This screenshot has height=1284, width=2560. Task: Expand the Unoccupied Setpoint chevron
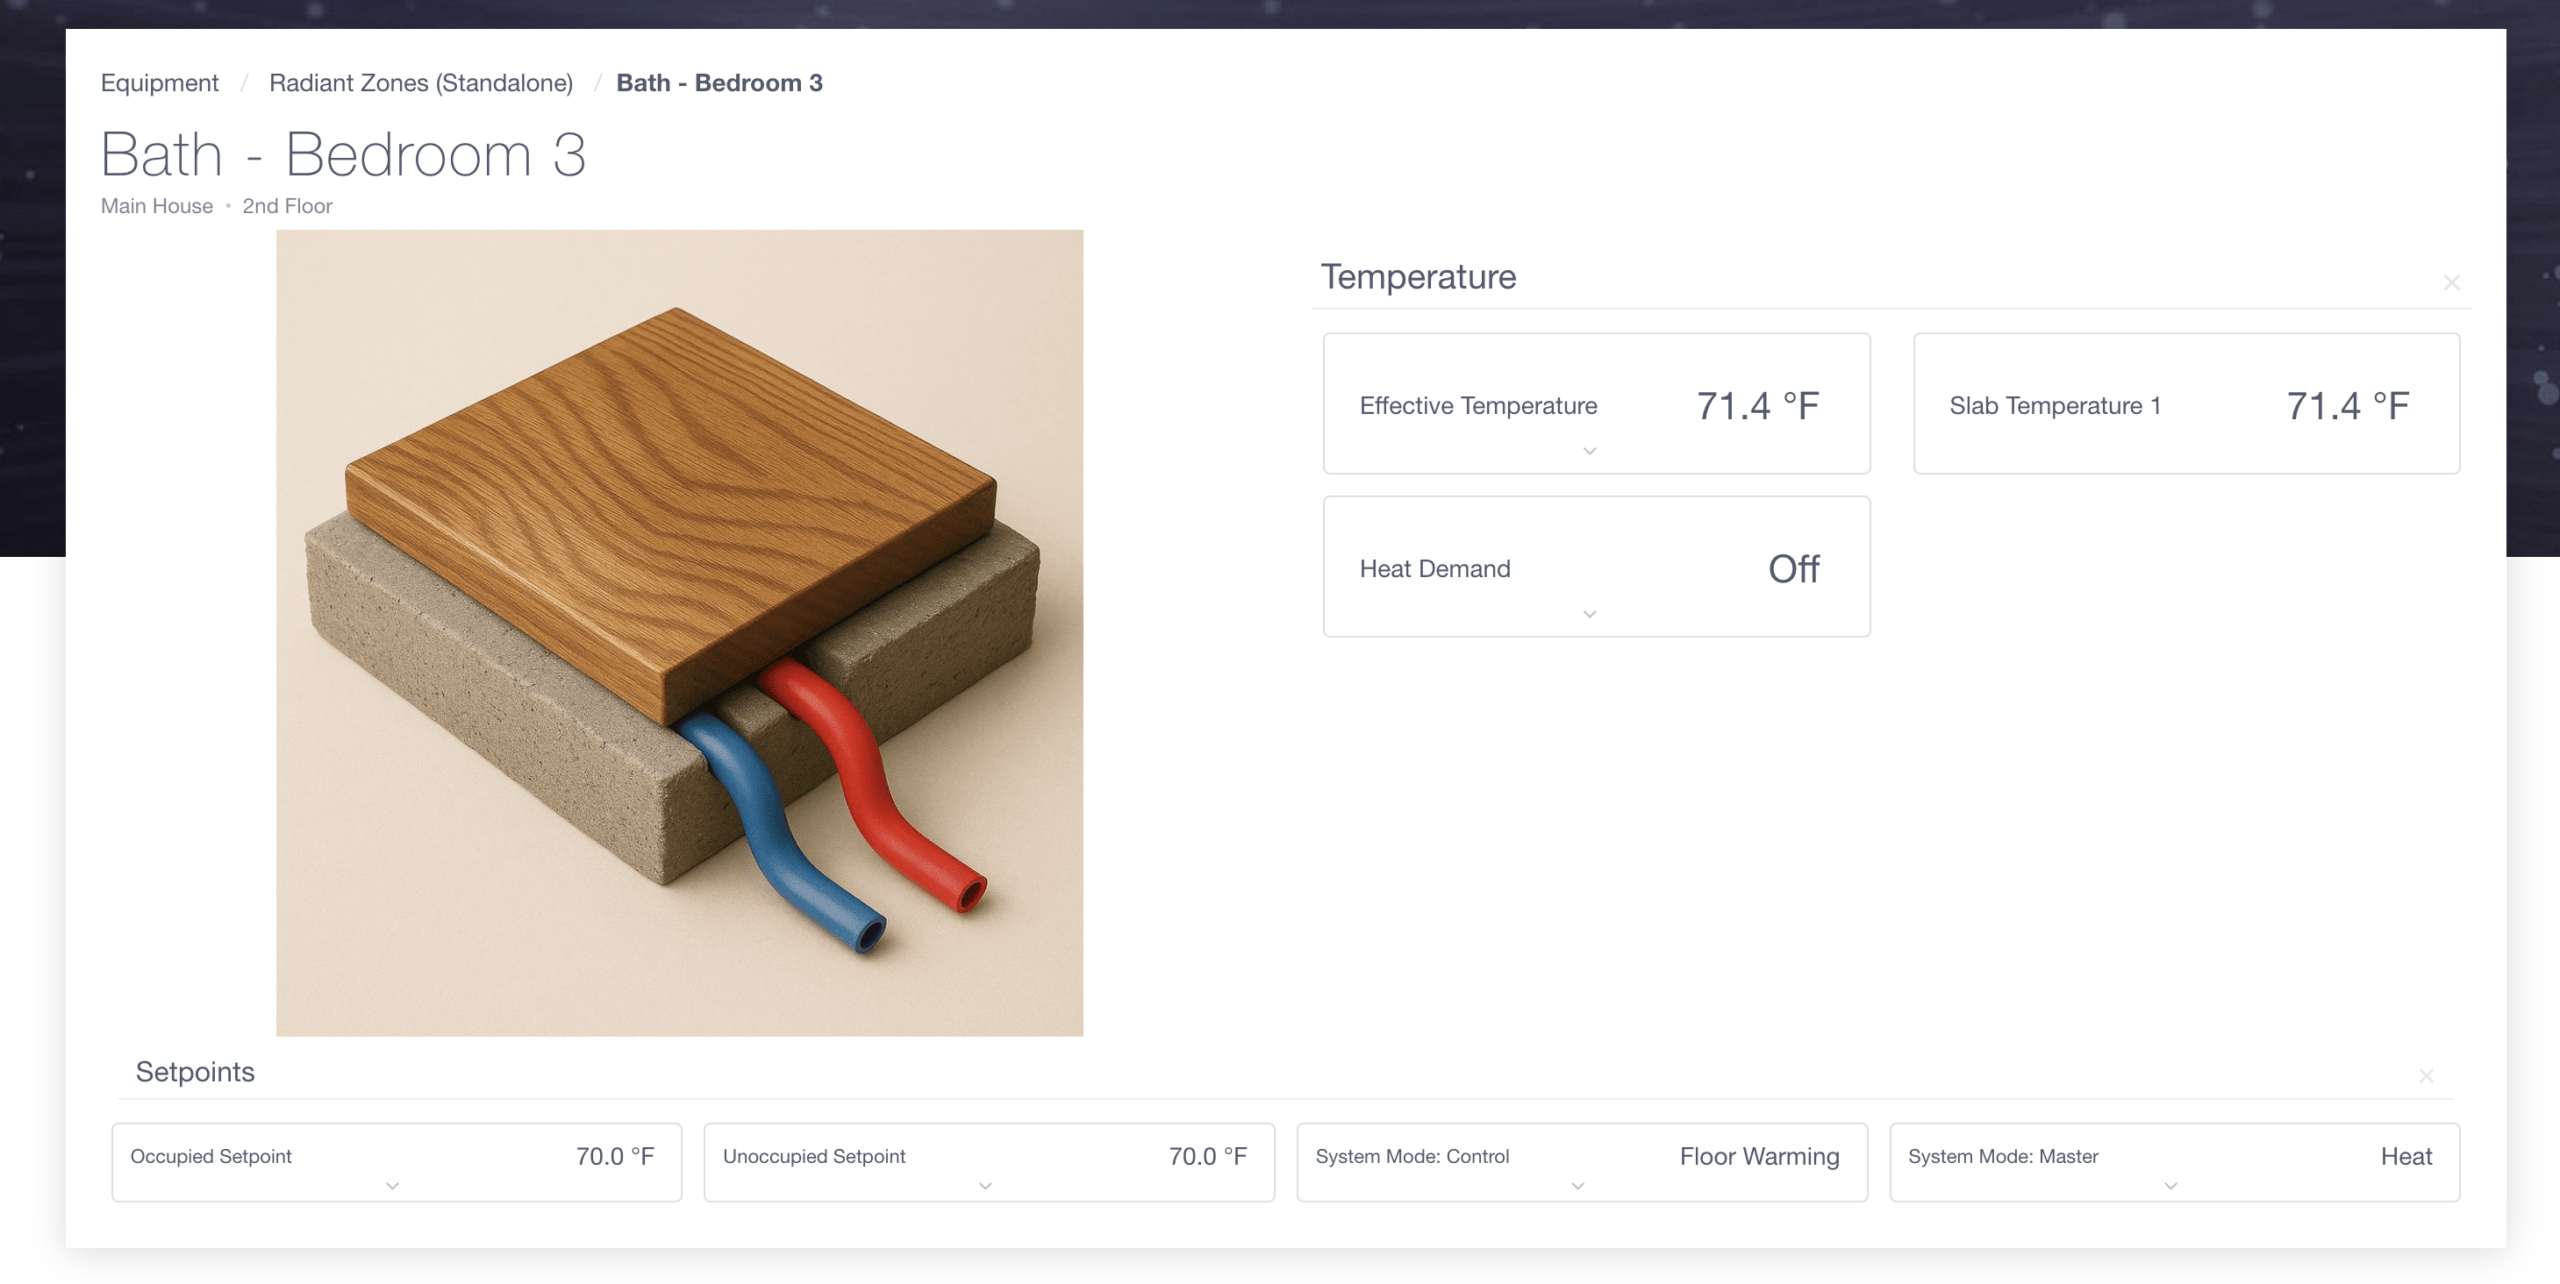coord(985,1186)
